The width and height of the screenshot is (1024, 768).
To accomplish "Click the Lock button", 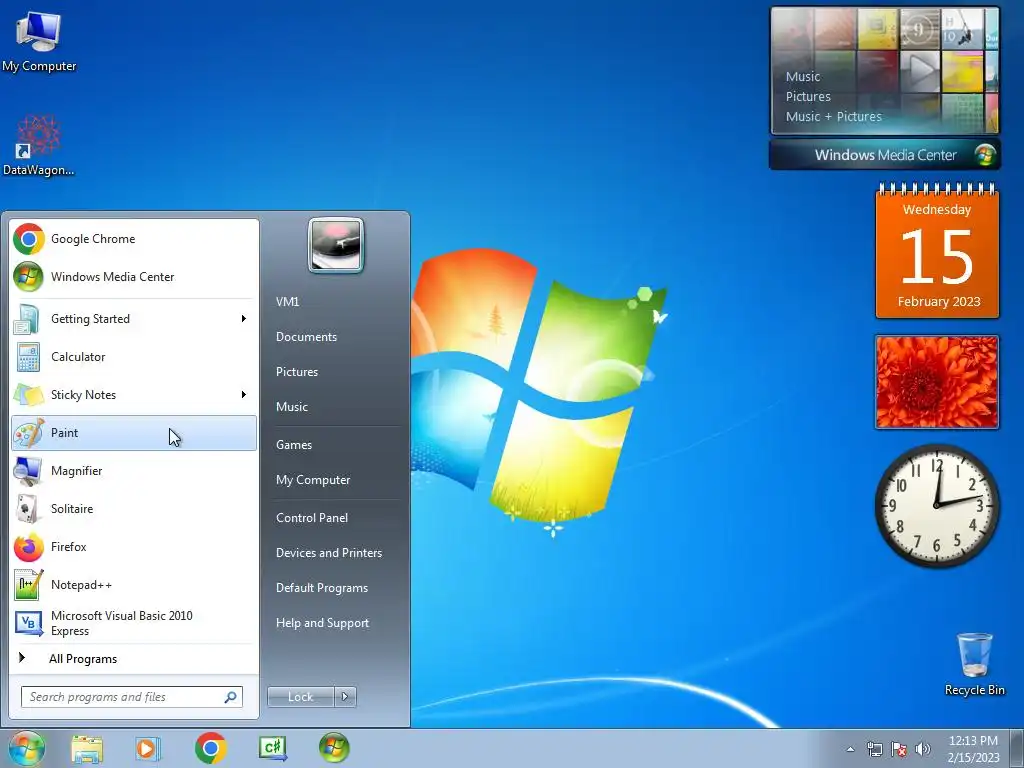I will (301, 697).
